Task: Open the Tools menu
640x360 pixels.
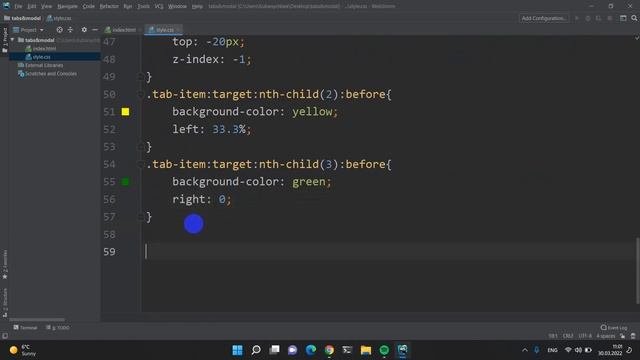Action: pyautogui.click(x=143, y=6)
